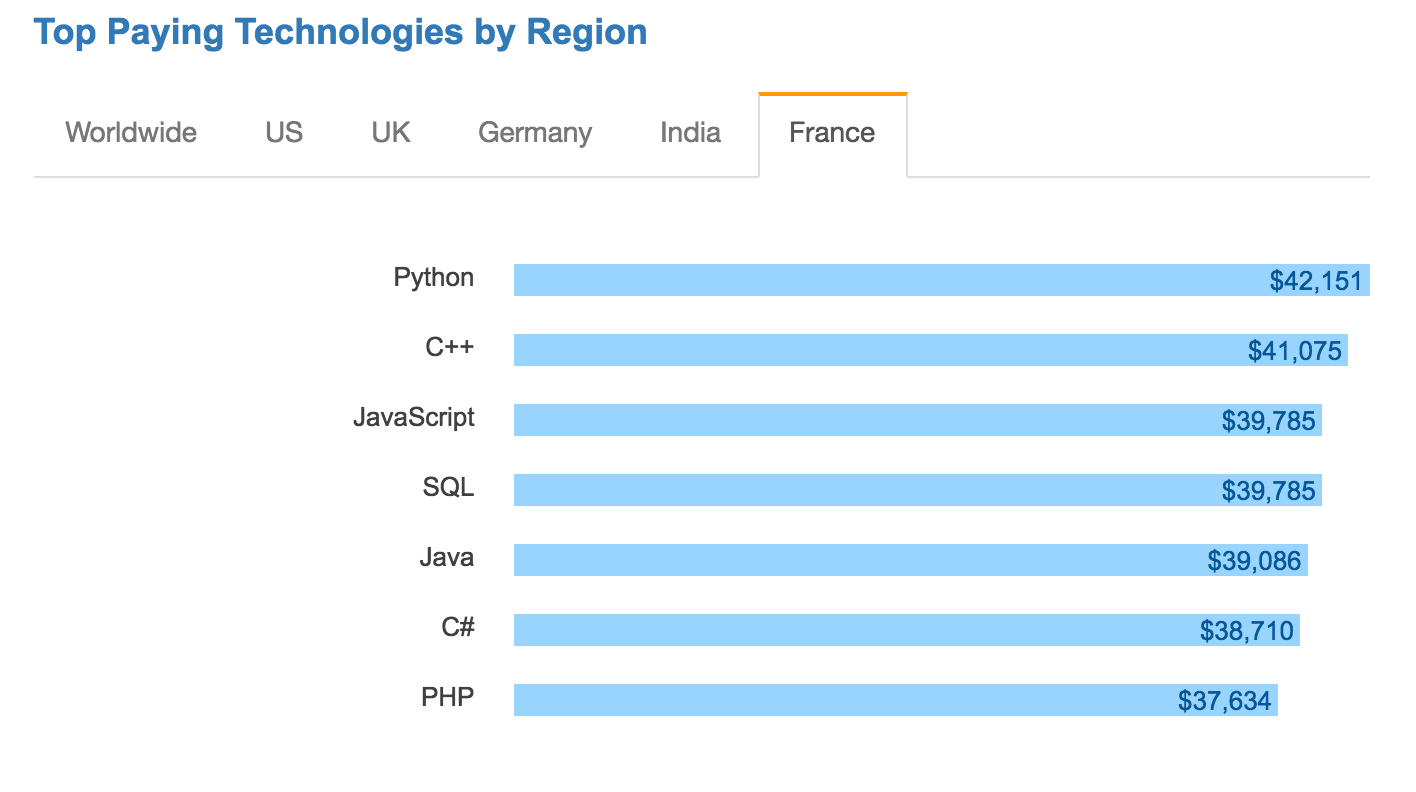
Task: Click the $42,151 value label
Action: [1316, 281]
